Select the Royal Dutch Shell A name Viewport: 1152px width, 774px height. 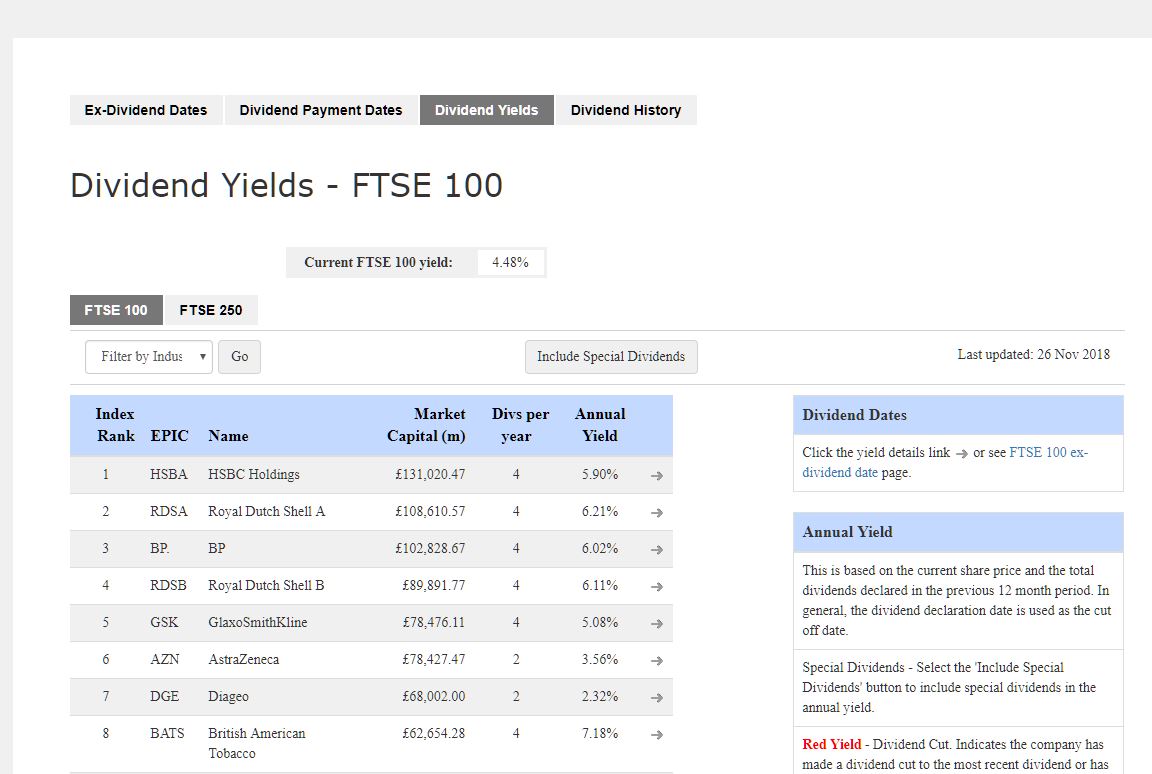267,511
